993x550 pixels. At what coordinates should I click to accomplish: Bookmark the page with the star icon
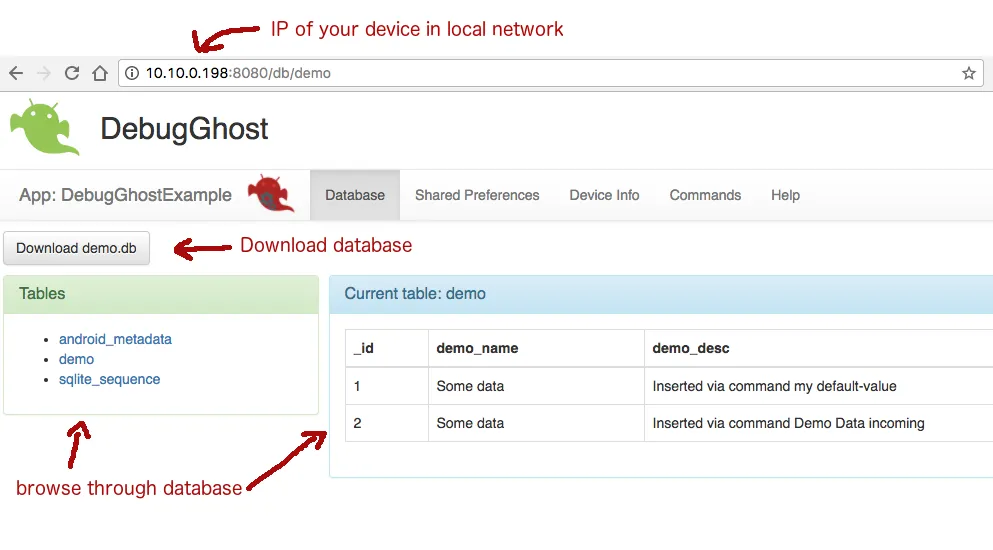(x=968, y=74)
